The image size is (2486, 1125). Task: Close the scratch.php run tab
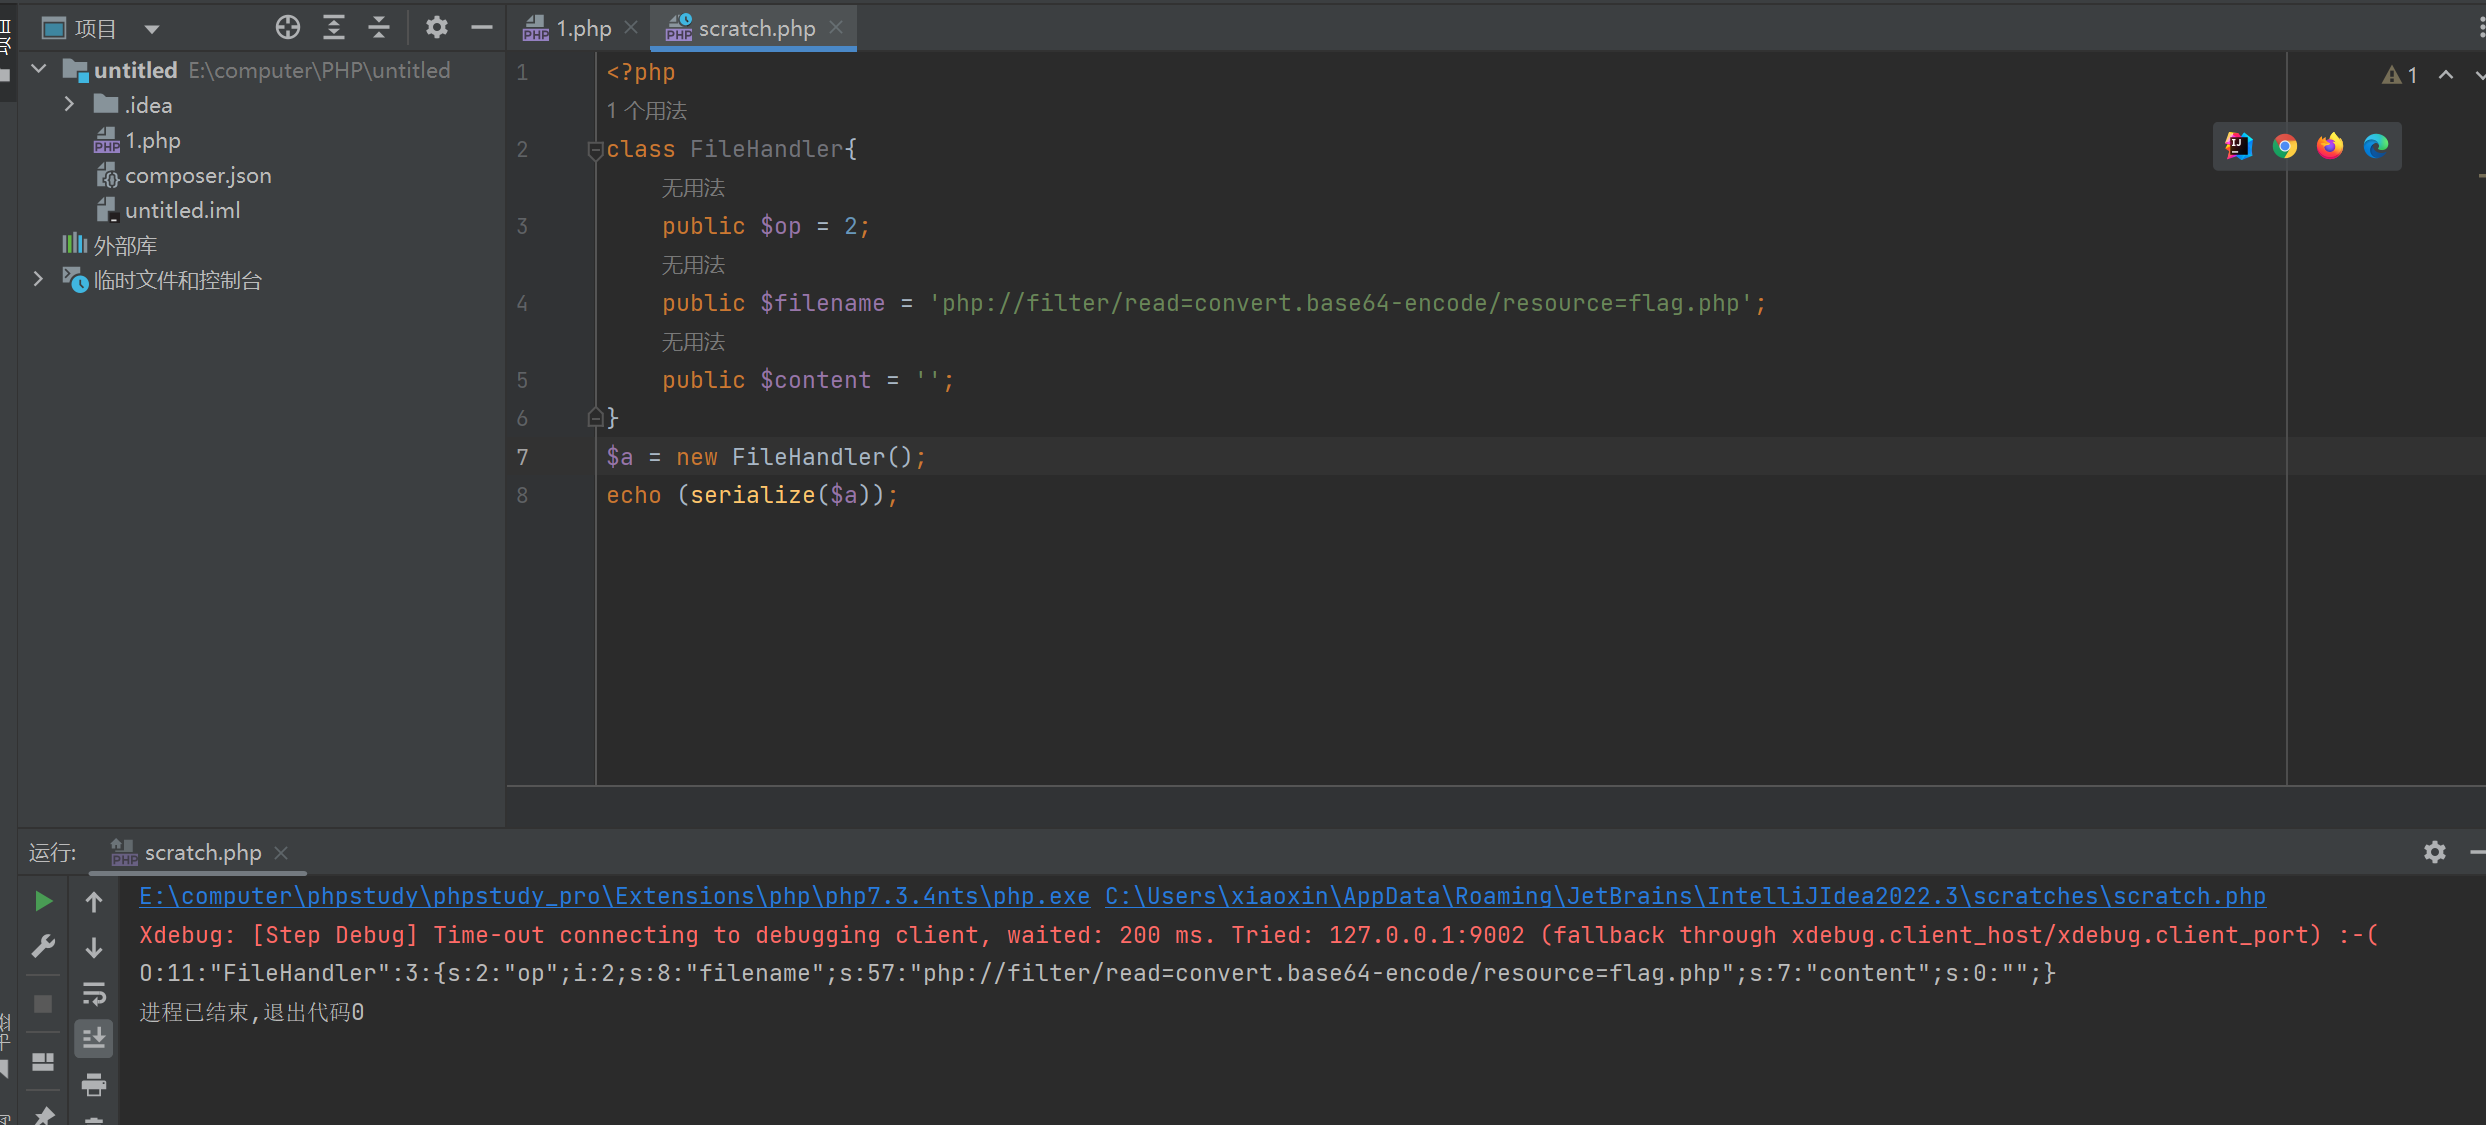point(281,852)
